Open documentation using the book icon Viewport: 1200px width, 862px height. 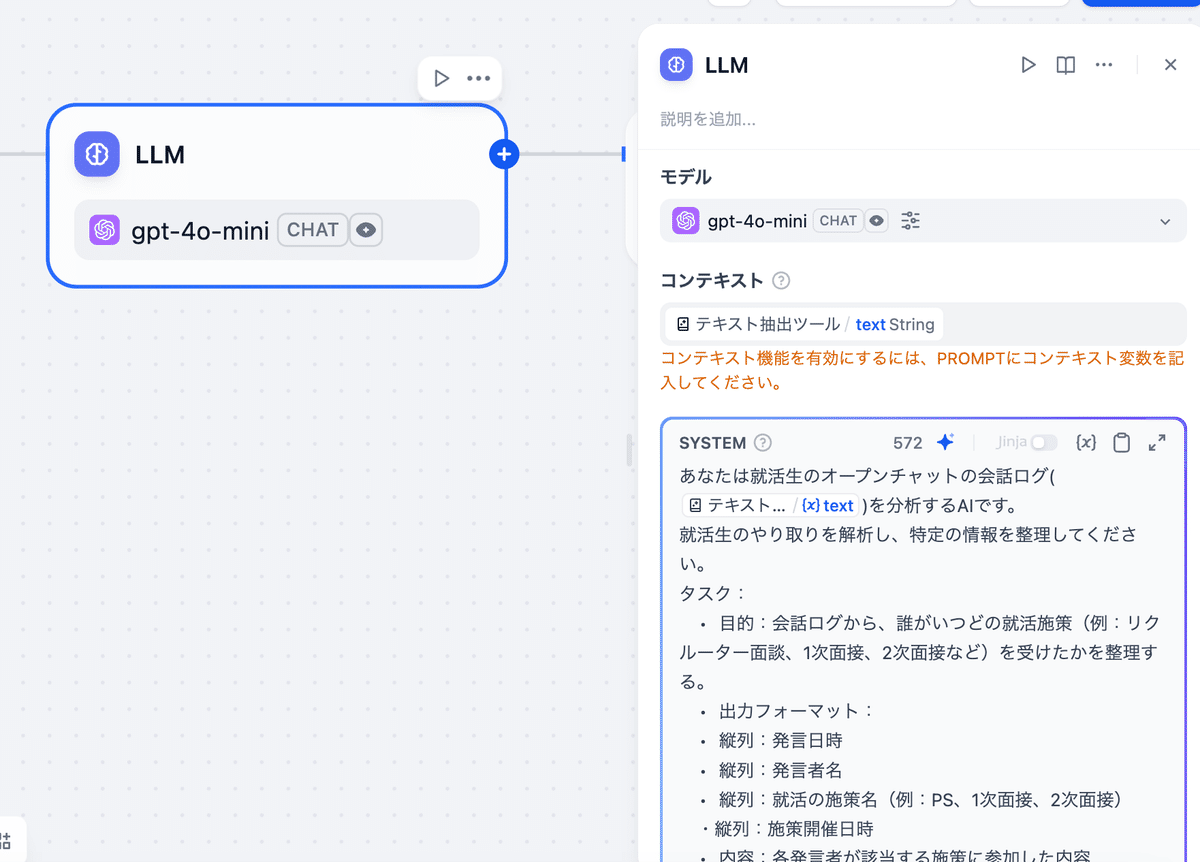[1064, 64]
